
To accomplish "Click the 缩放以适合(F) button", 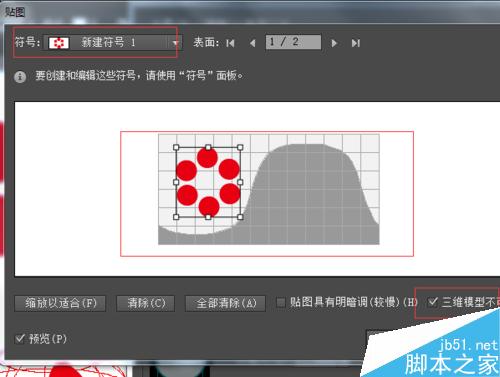I will tap(60, 303).
